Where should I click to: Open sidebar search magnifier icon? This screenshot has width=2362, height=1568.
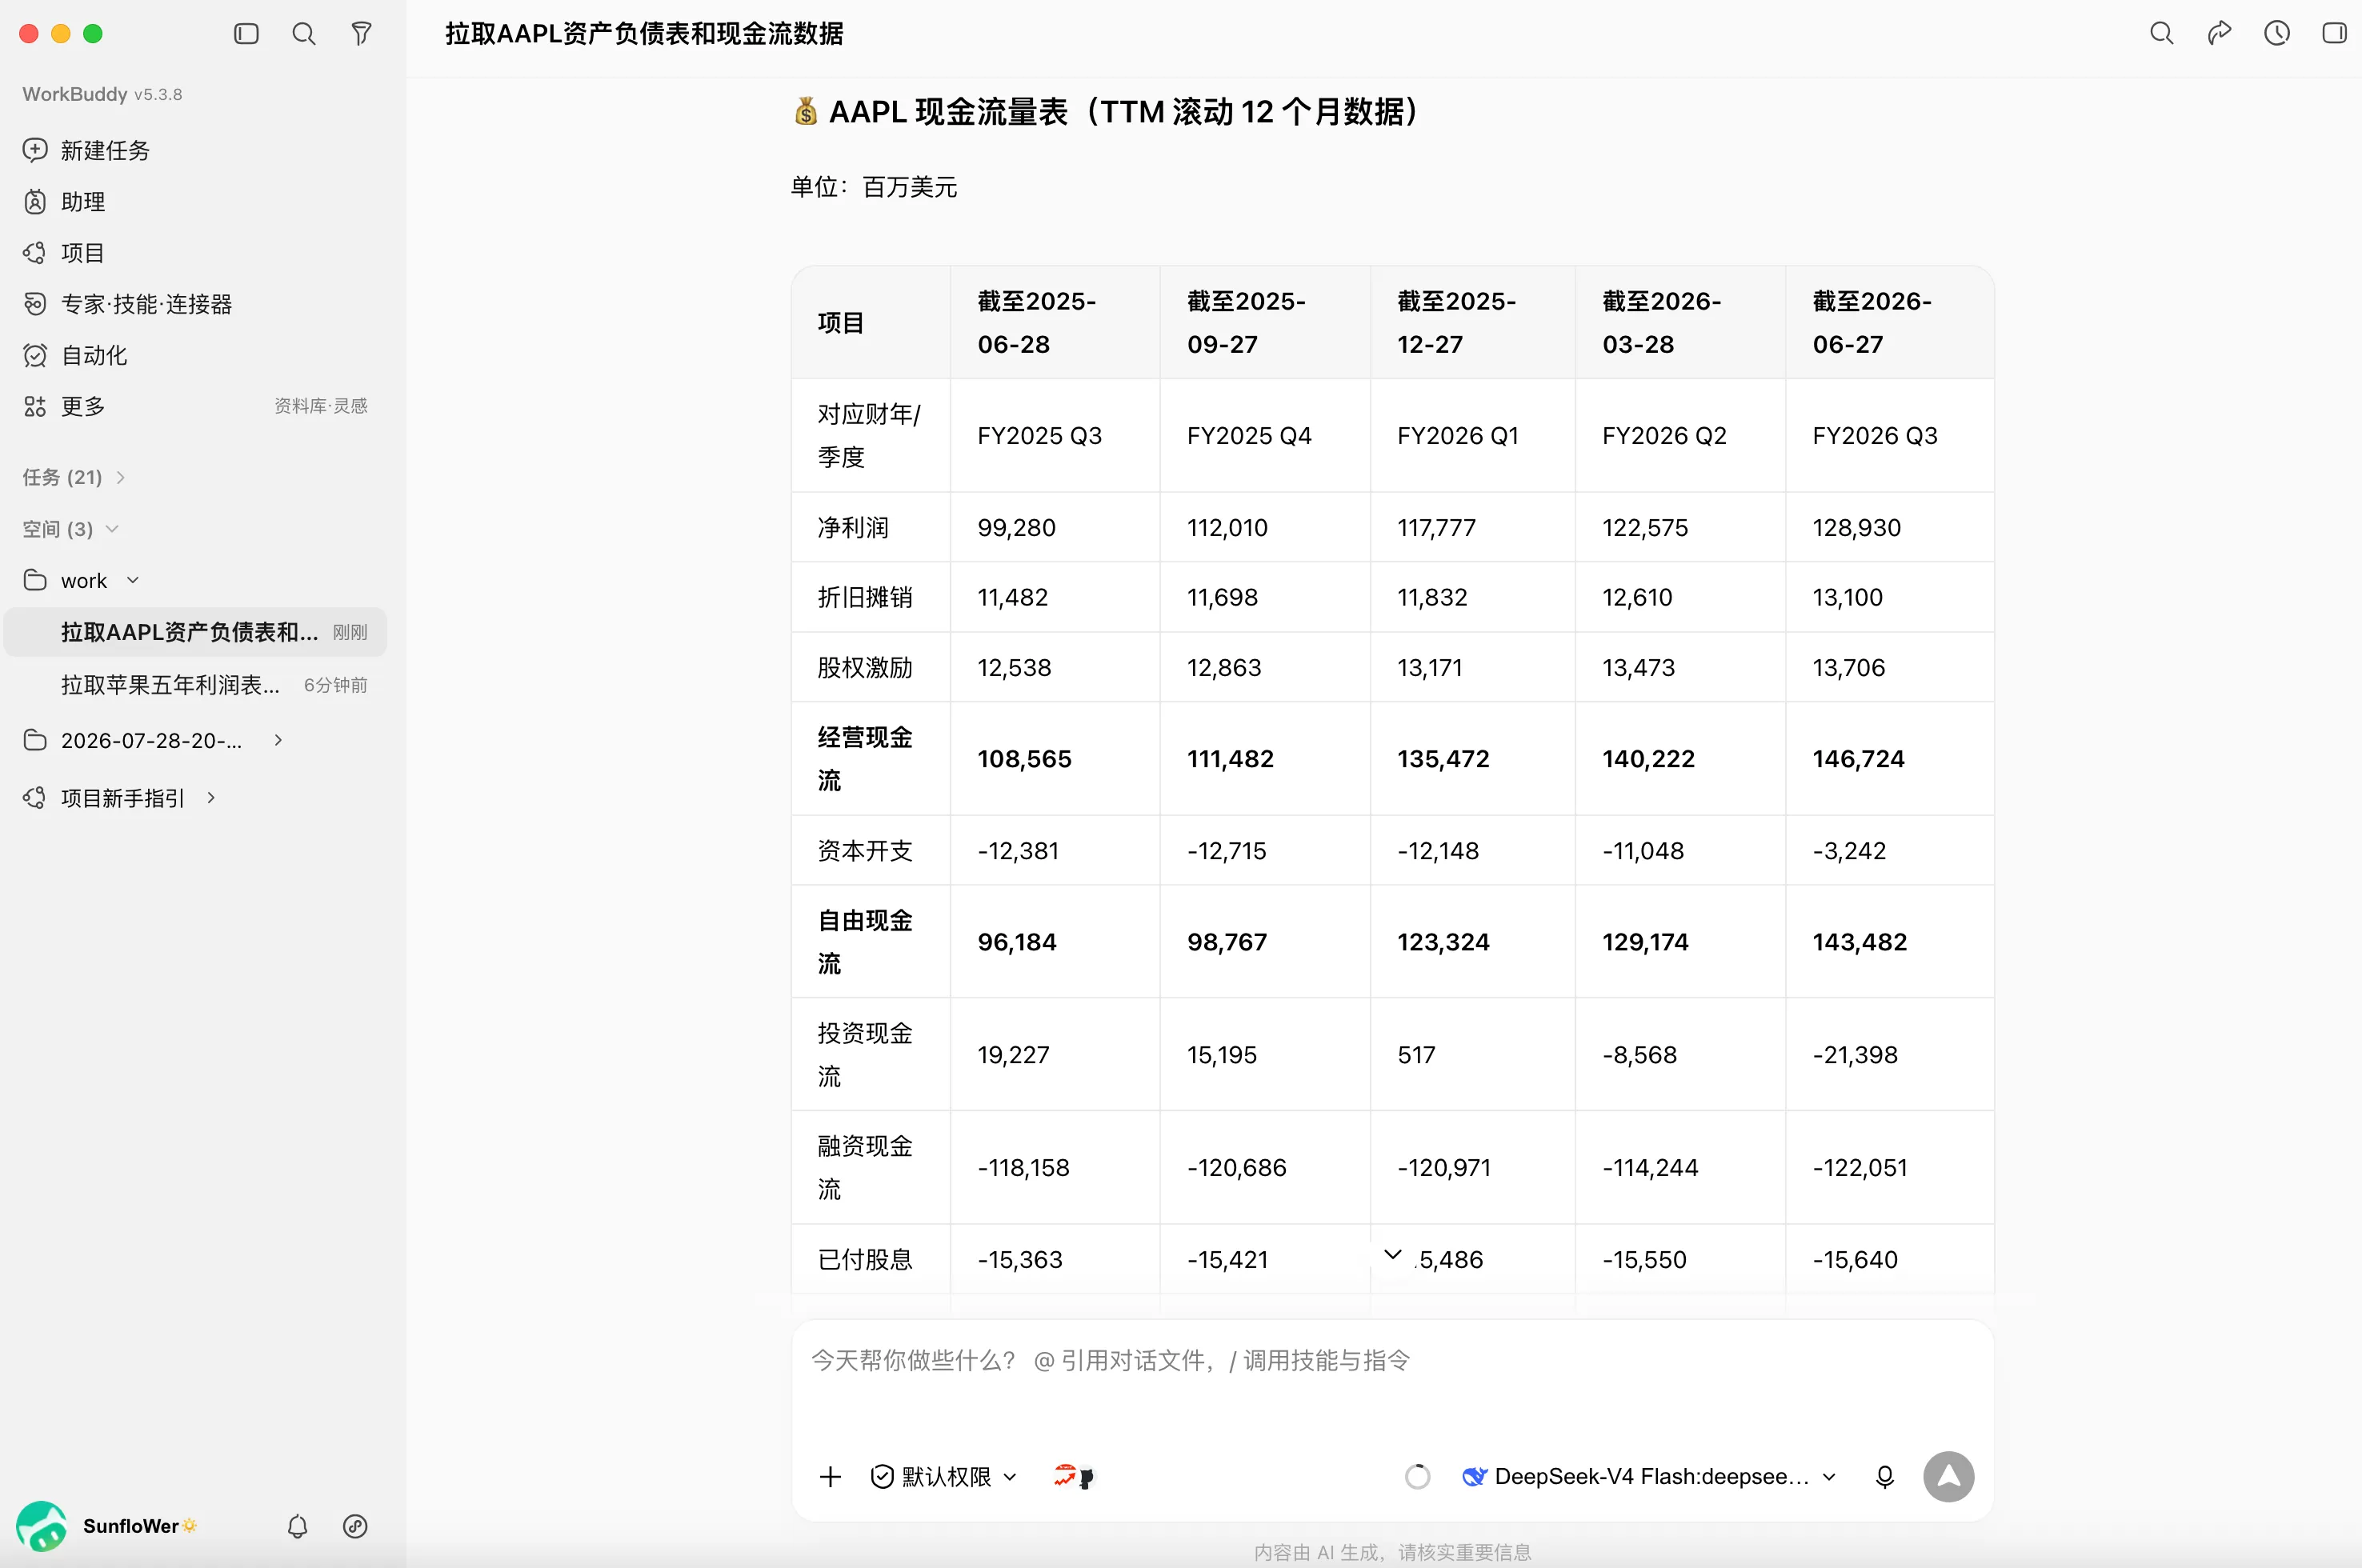(x=304, y=34)
